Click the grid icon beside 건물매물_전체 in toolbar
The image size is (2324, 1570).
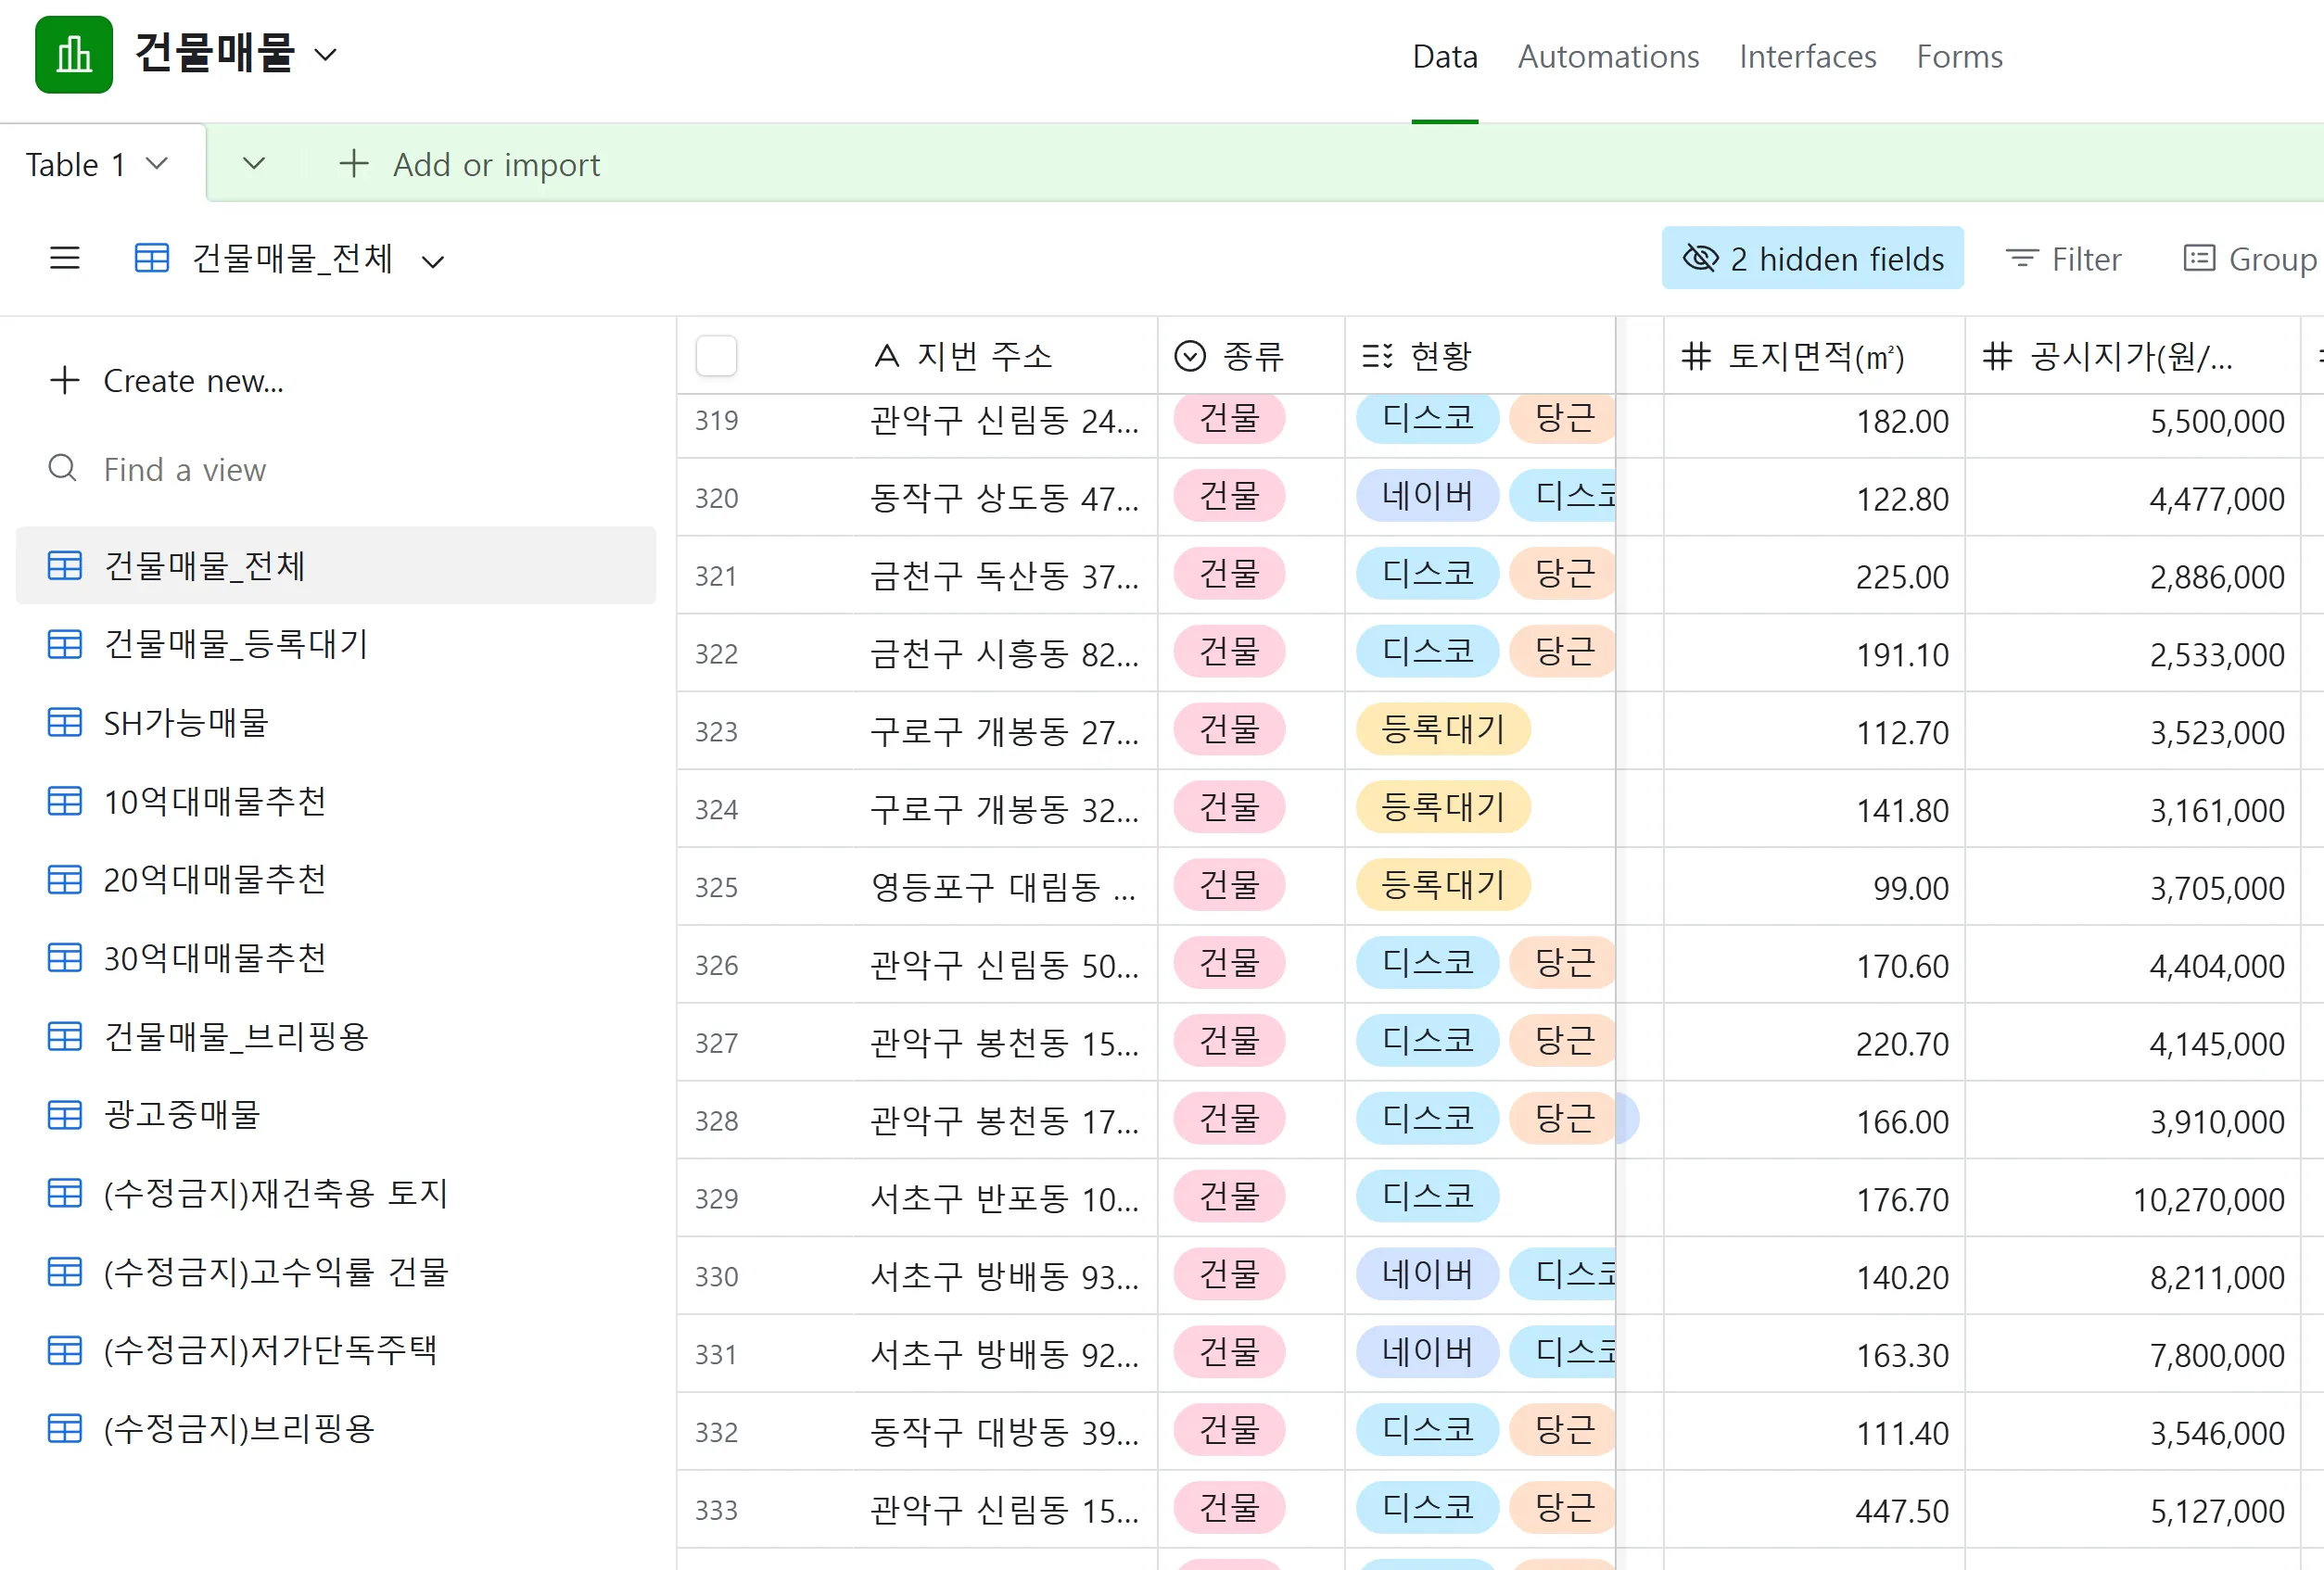coord(152,259)
